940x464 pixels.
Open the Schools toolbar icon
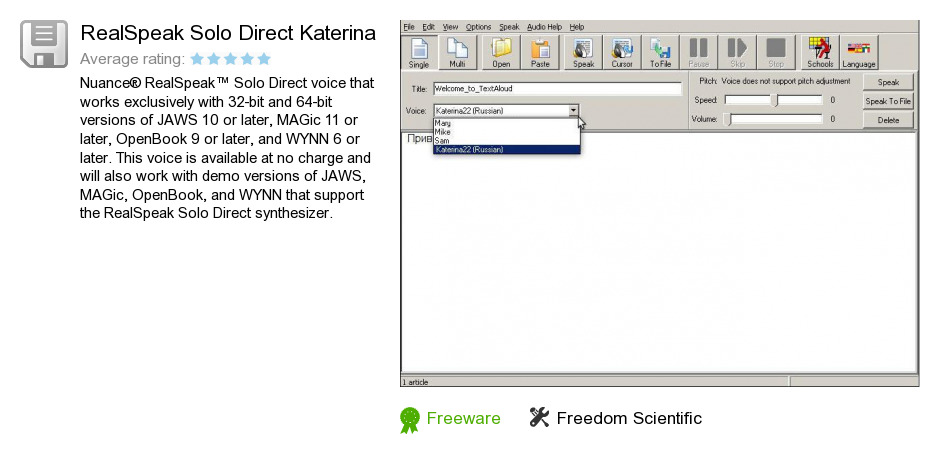[820, 52]
